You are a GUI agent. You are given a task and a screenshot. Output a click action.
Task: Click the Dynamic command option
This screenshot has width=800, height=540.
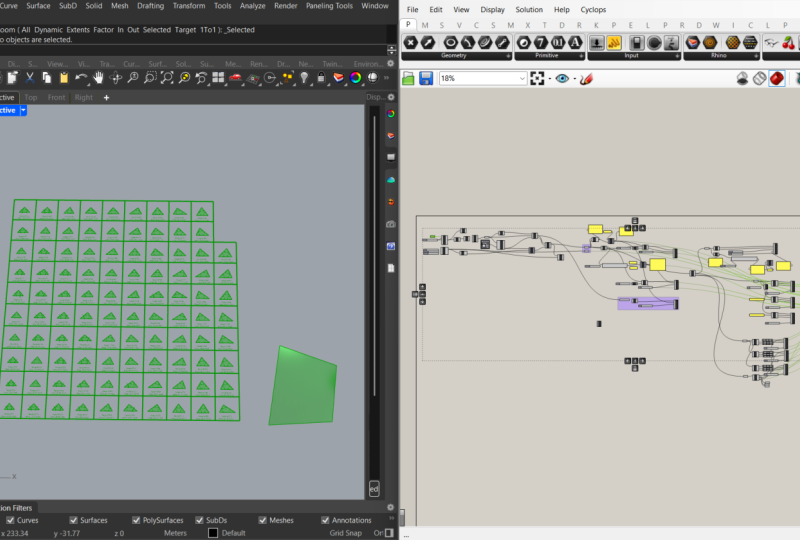pos(48,30)
